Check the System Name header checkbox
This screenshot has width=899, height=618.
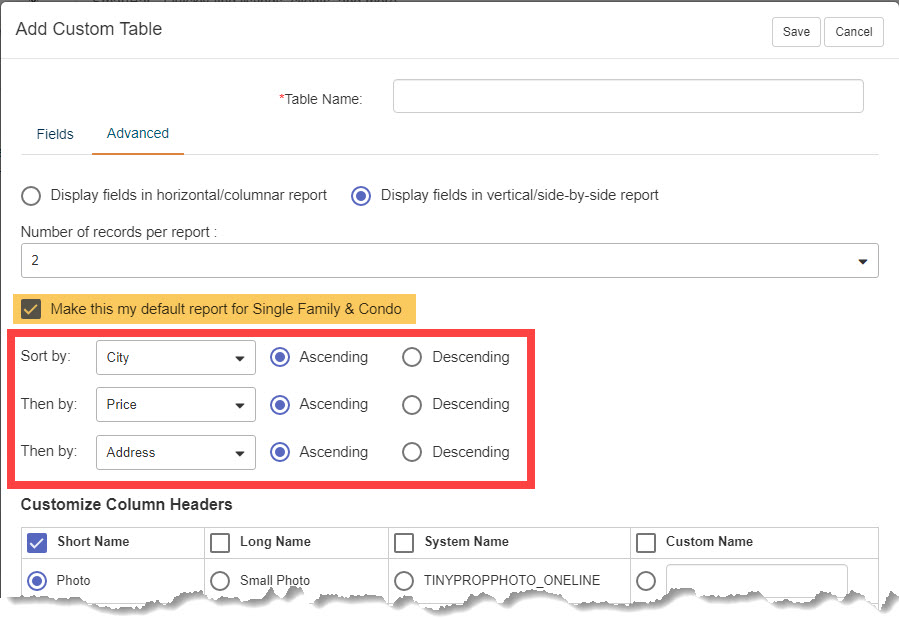click(404, 542)
